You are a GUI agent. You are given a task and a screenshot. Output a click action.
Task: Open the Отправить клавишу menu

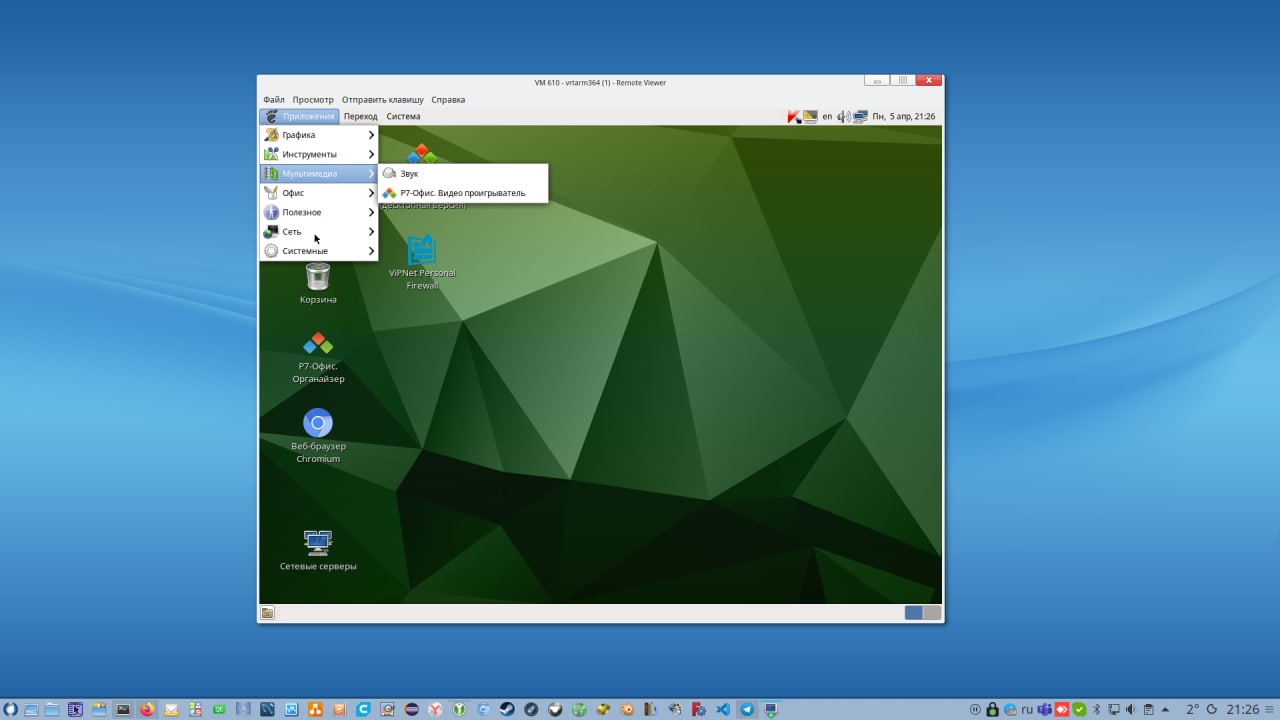tap(382, 100)
